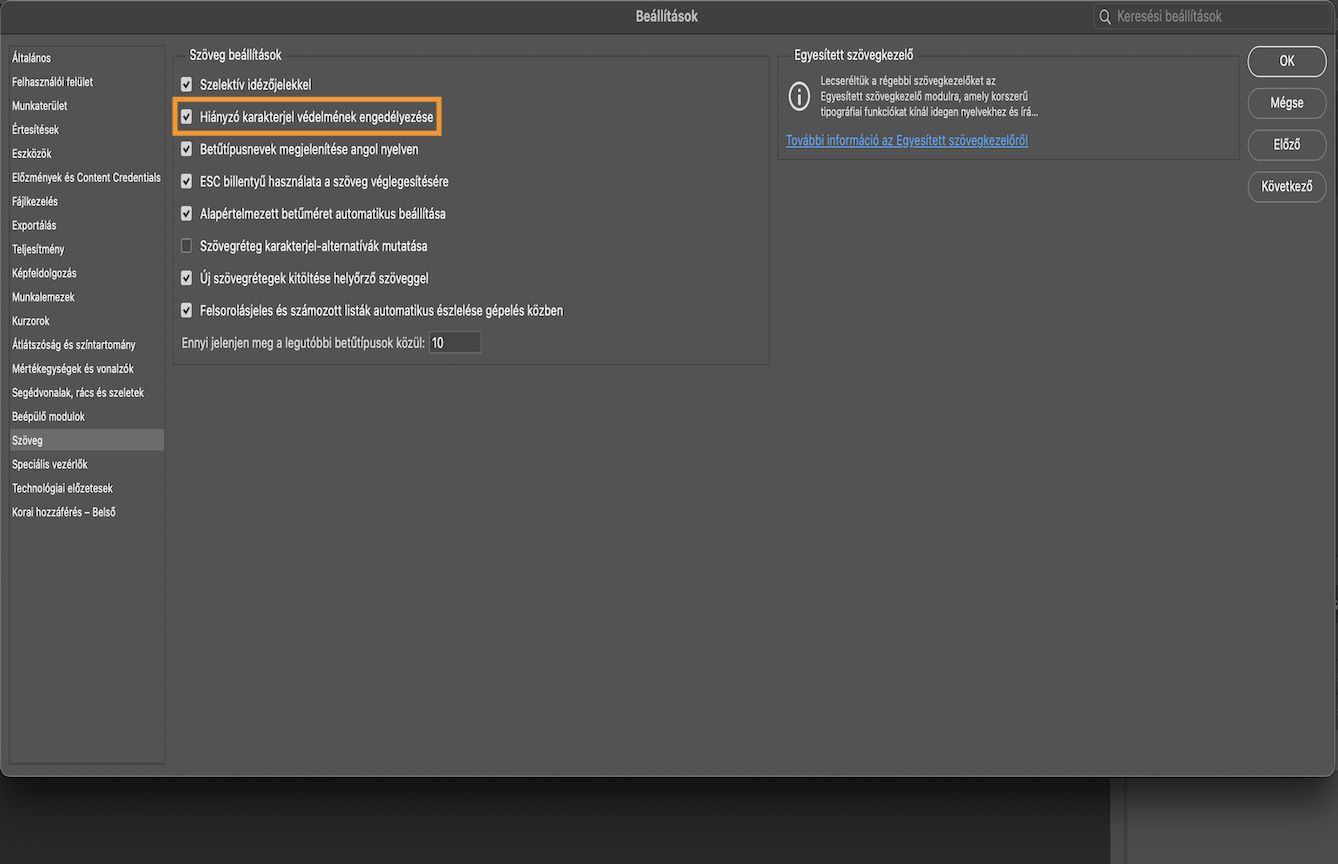
Task: Click the recent fonts number field
Action: [455, 343]
